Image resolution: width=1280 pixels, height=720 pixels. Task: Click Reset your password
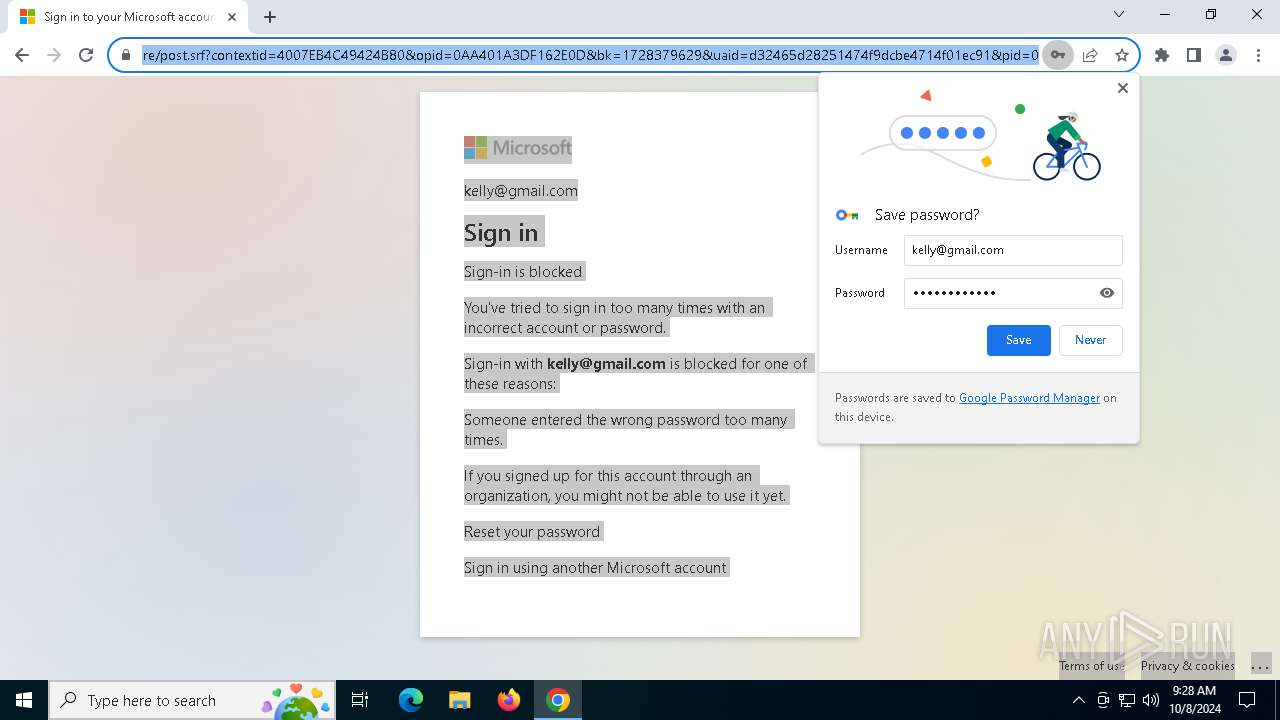pyautogui.click(x=532, y=532)
